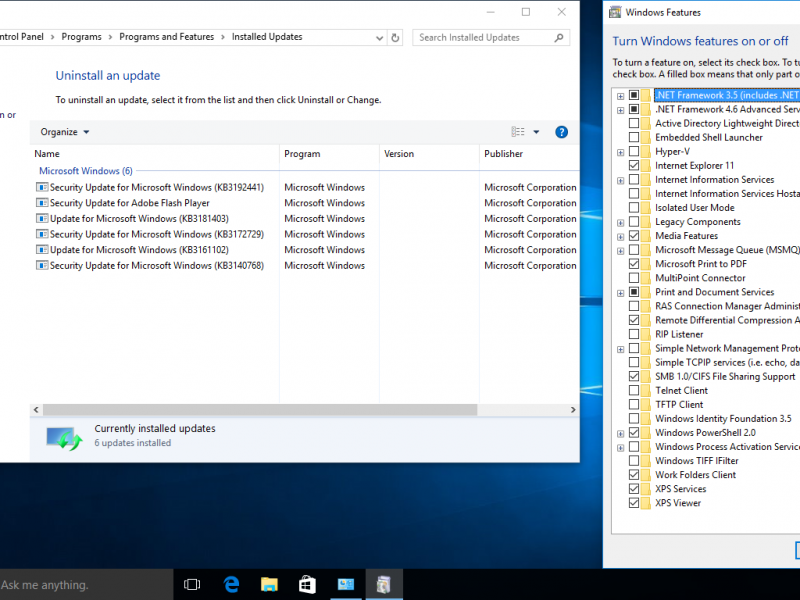800x600 pixels.
Task: Click the Ask me anything search box
Action: [x=86, y=585]
